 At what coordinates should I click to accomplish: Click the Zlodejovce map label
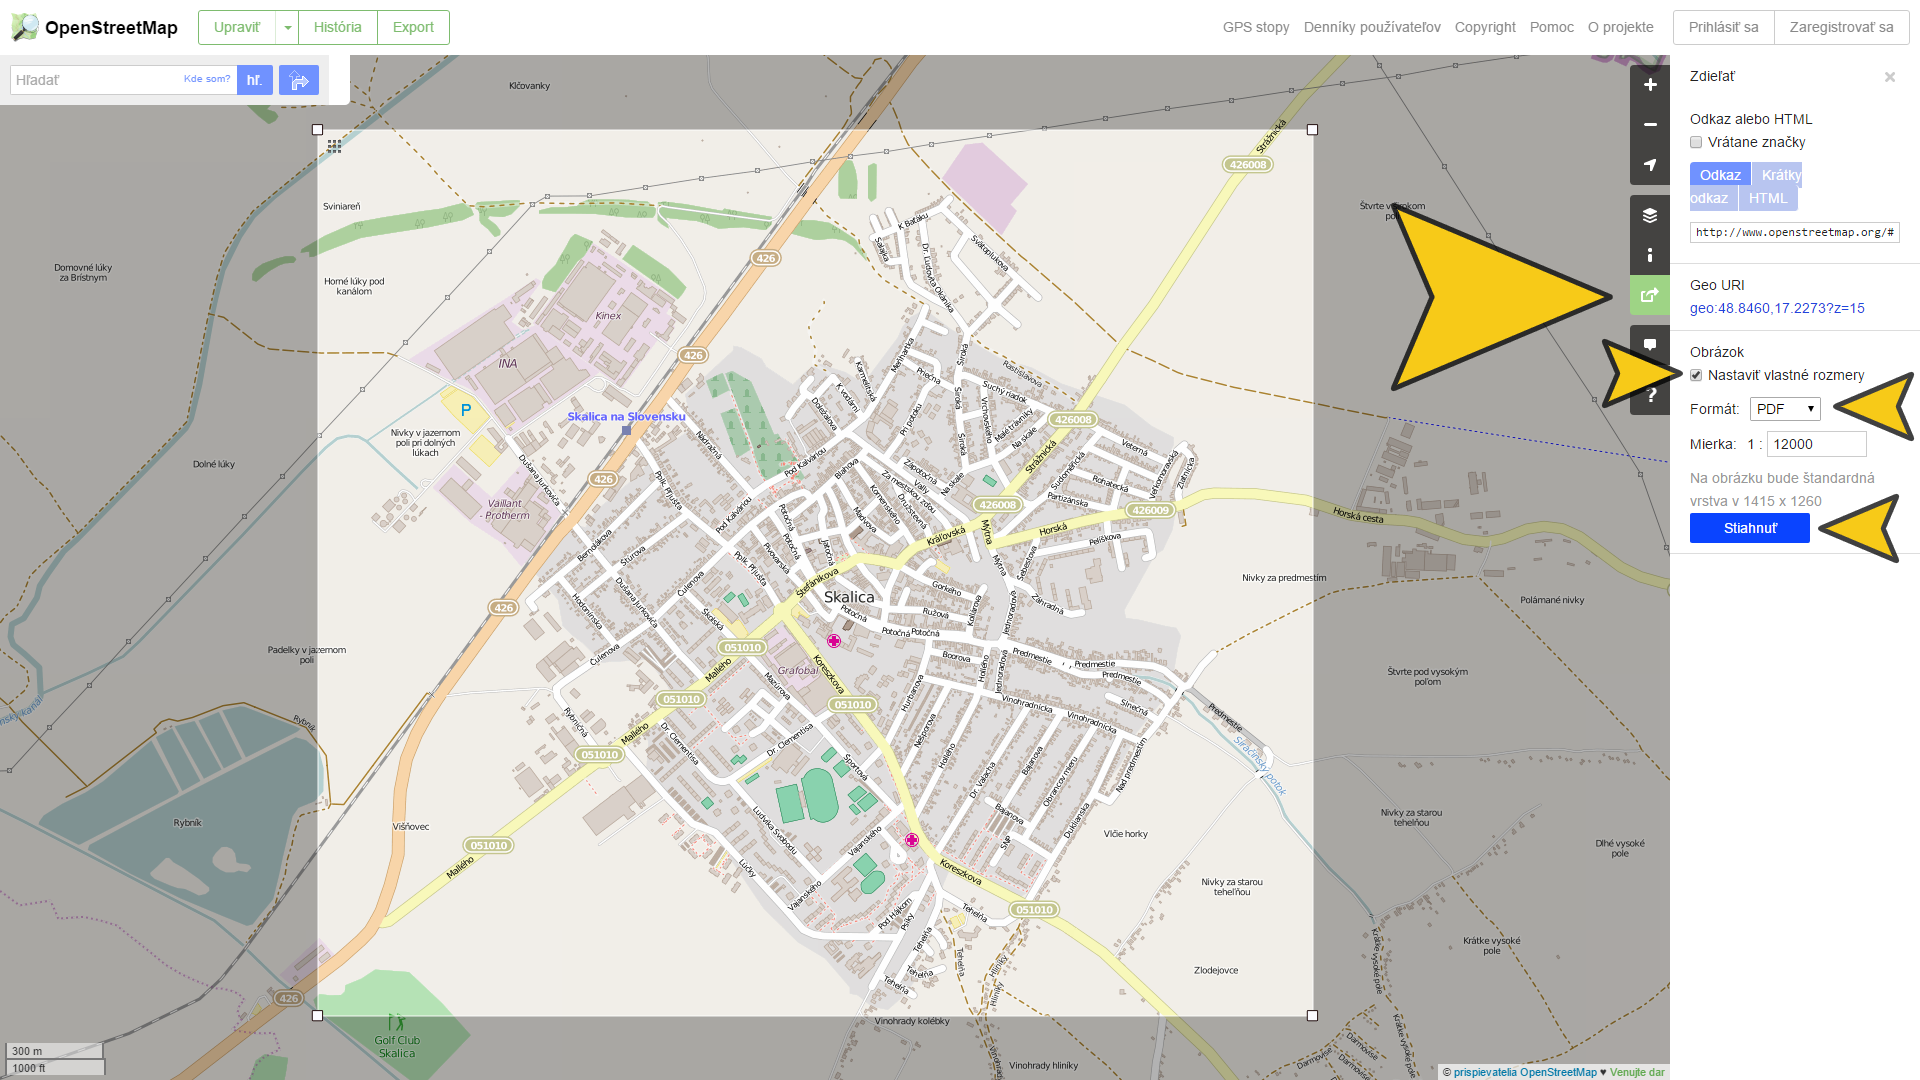click(1216, 970)
